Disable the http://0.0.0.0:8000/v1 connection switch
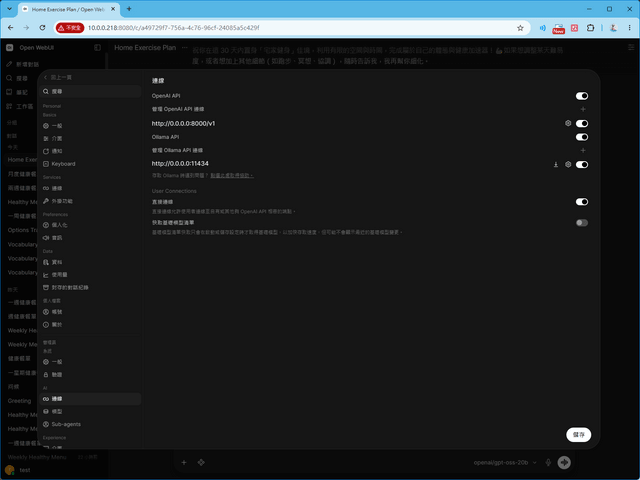 (x=582, y=123)
